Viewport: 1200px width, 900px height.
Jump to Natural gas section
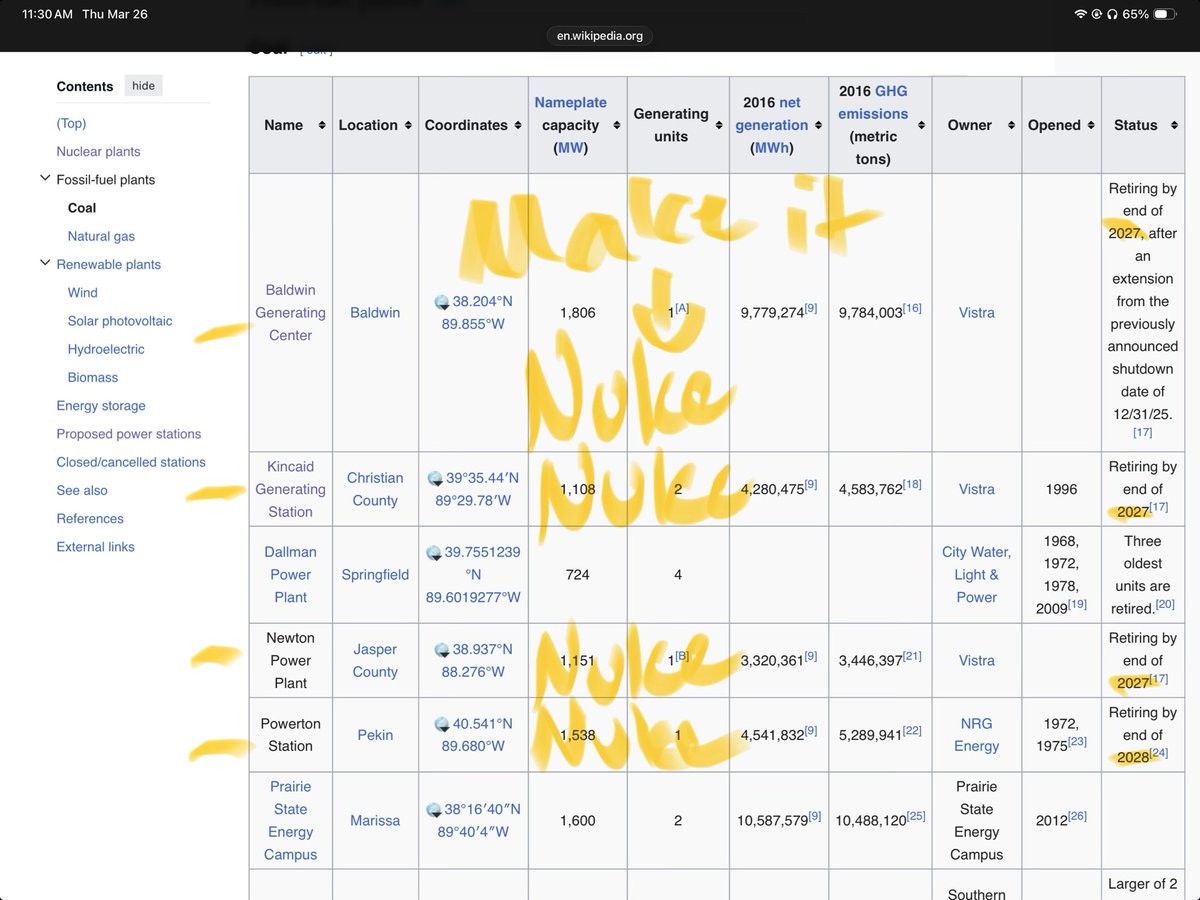tap(101, 236)
